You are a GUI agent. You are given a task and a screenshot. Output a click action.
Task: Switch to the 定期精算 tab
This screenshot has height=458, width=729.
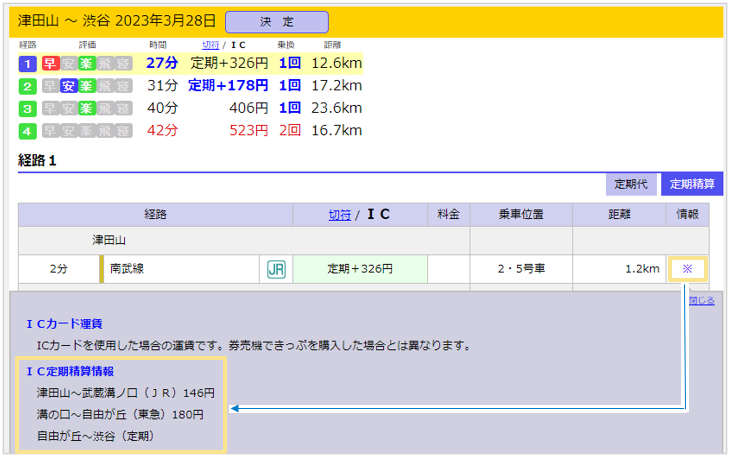point(692,184)
